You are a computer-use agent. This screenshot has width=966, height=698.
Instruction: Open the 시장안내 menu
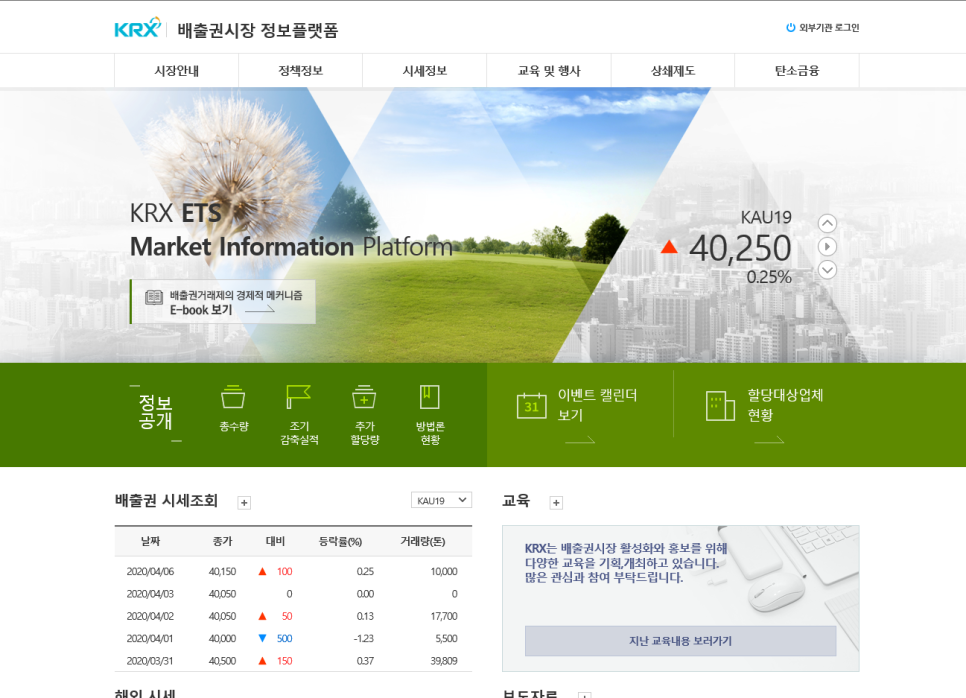(176, 71)
